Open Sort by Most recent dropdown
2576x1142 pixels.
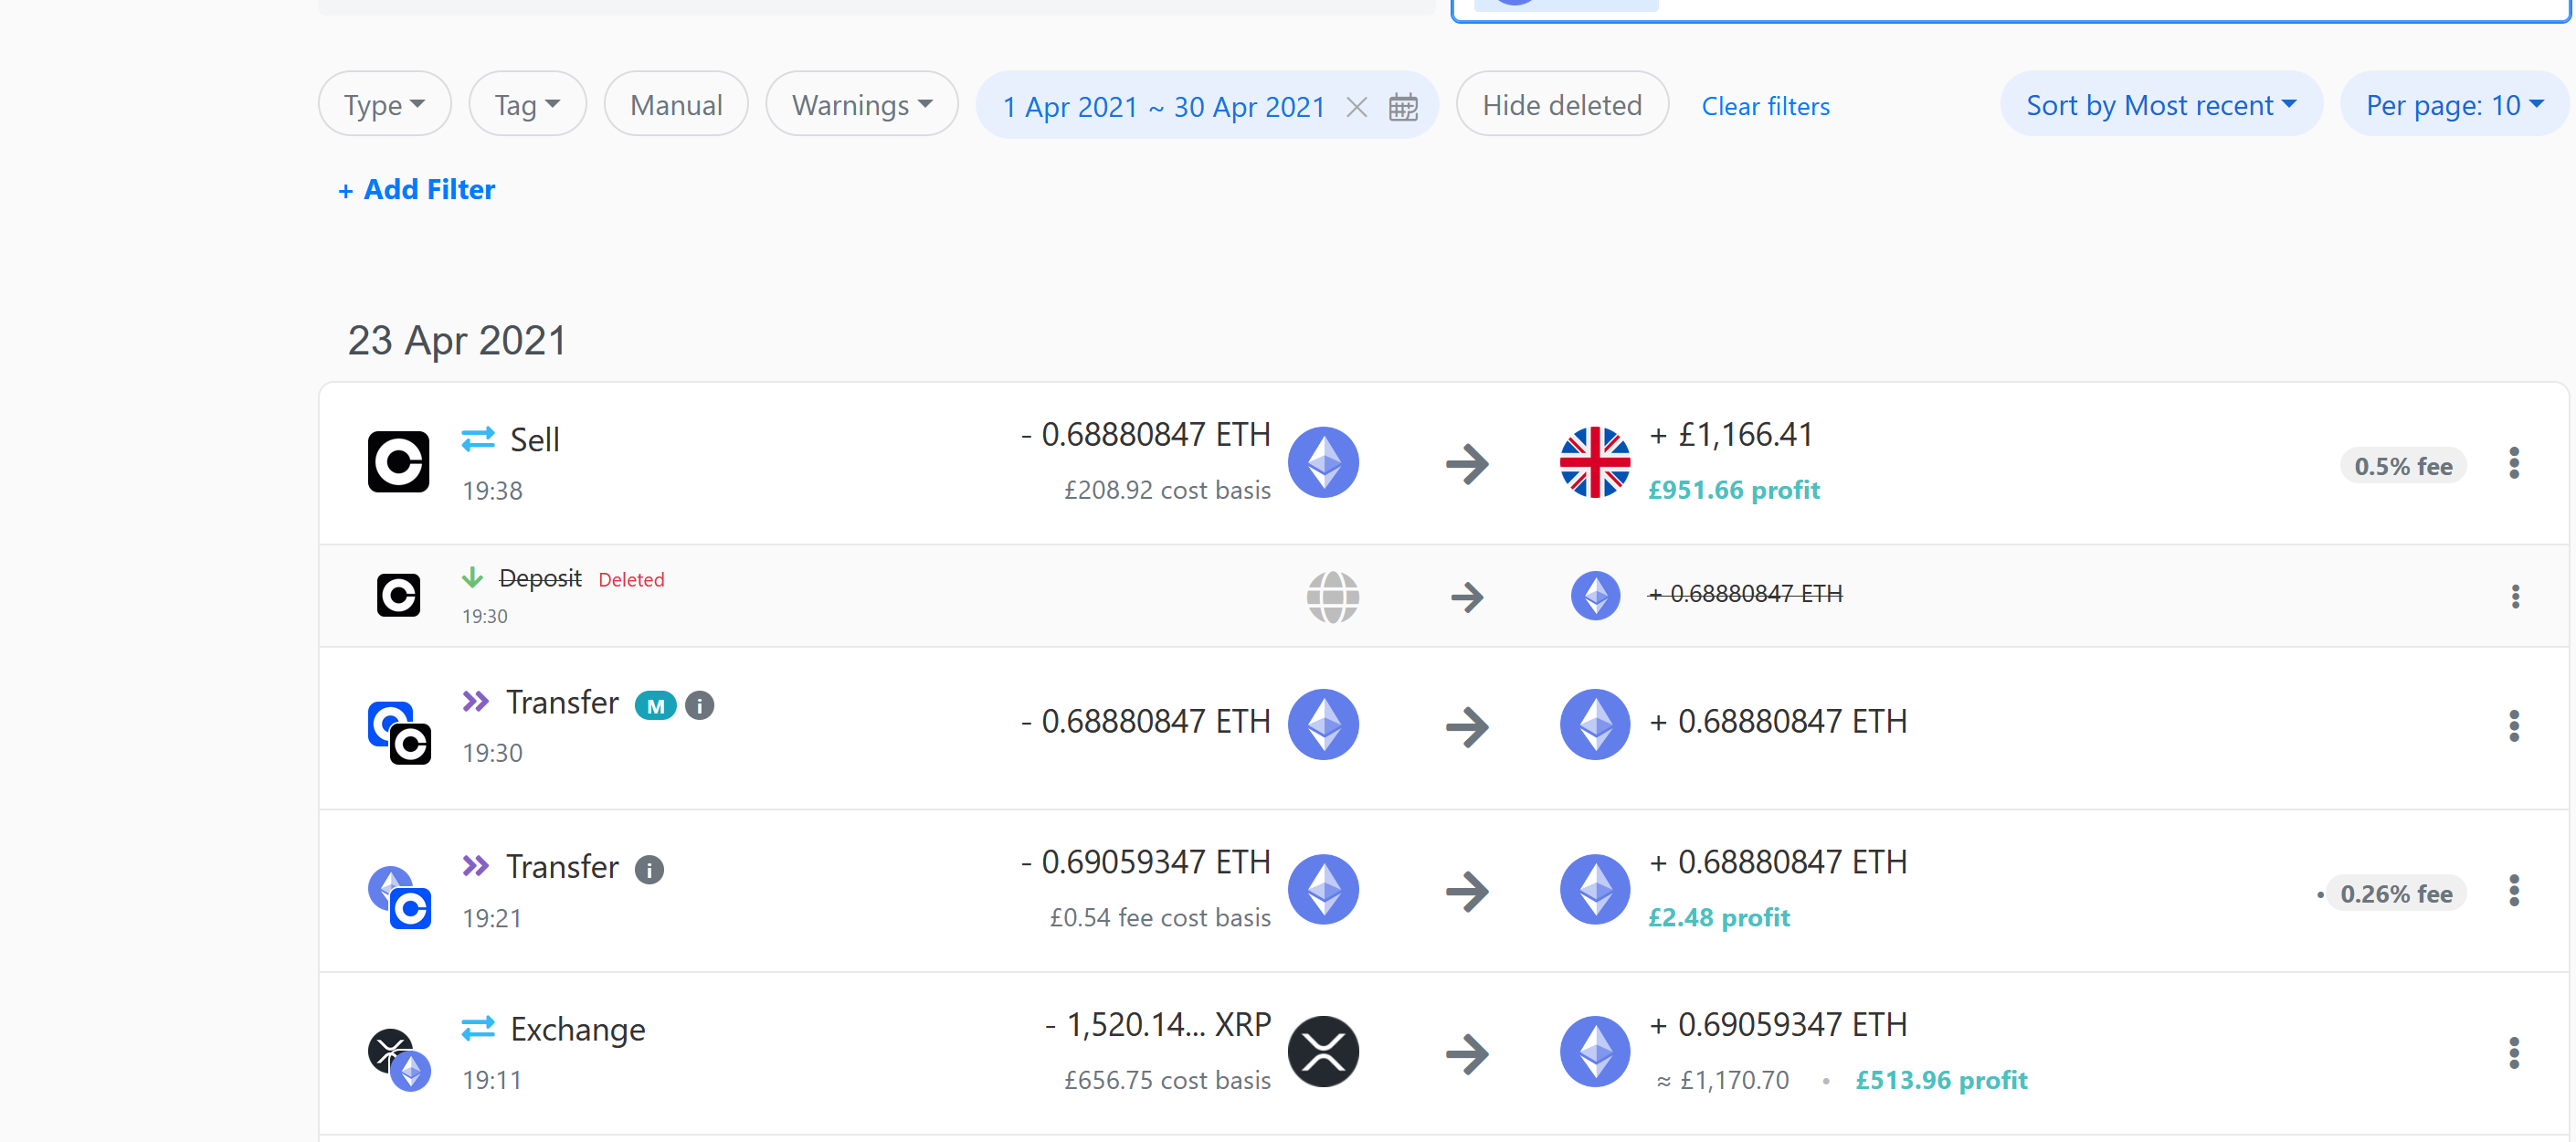point(2160,104)
